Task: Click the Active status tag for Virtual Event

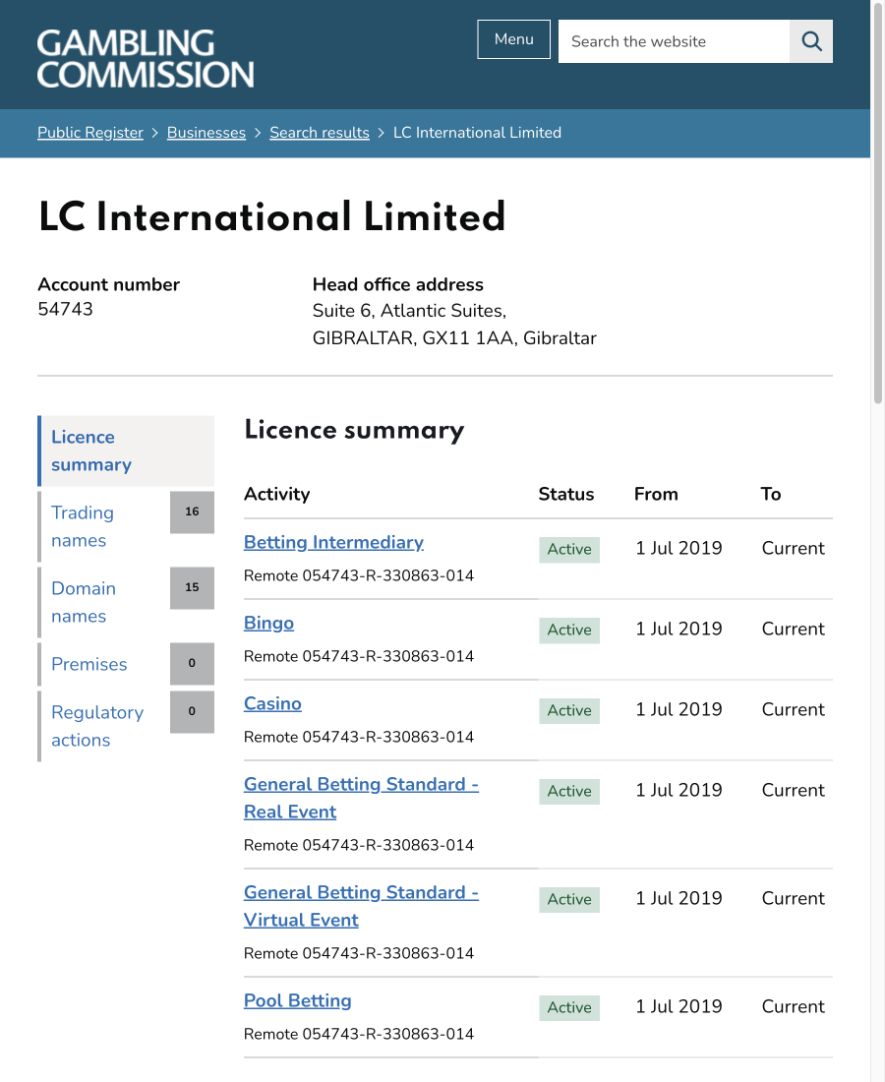Action: point(570,900)
